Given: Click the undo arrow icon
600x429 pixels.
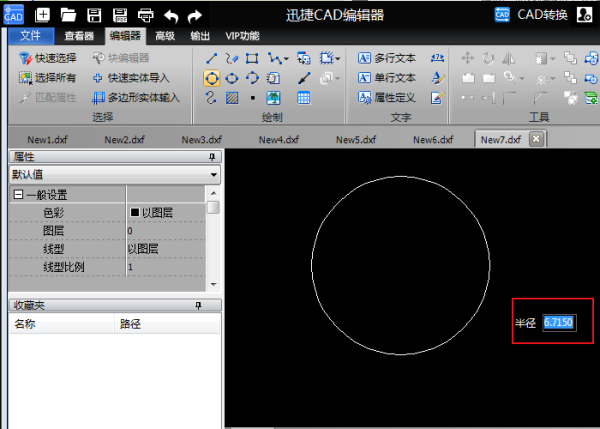Looking at the screenshot, I should tap(171, 14).
